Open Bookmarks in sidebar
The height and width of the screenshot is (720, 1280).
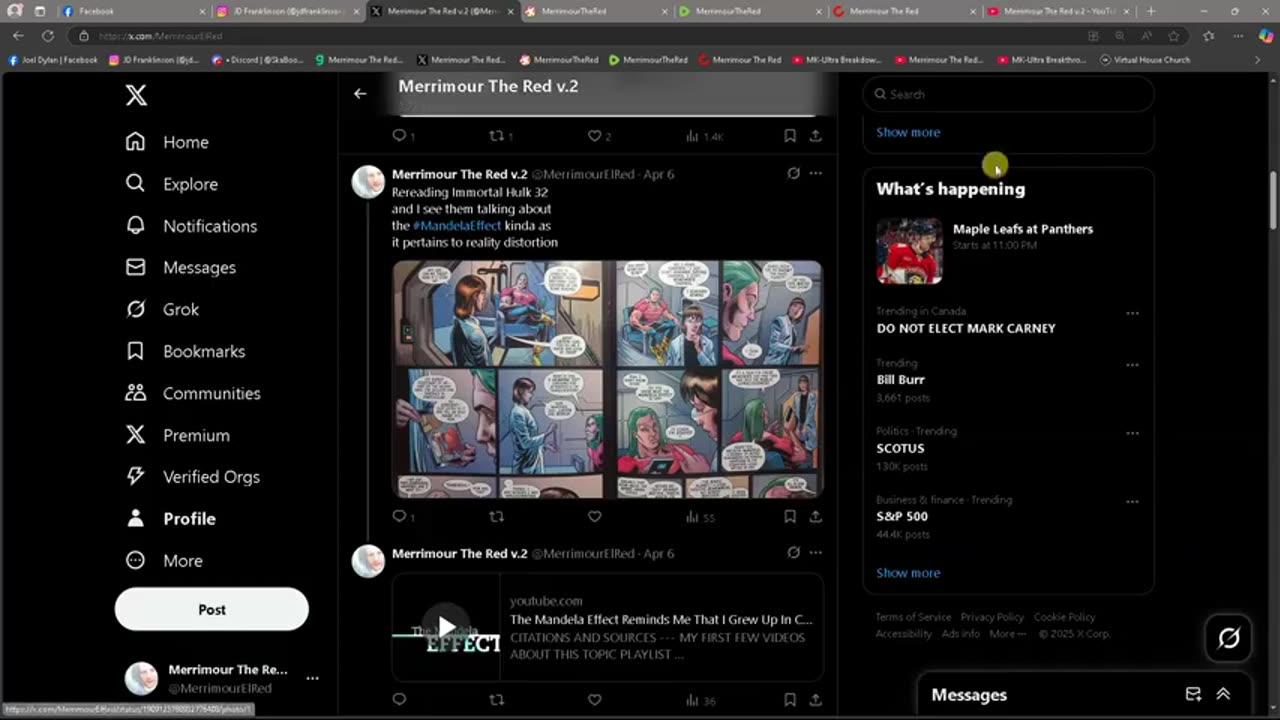[185, 351]
